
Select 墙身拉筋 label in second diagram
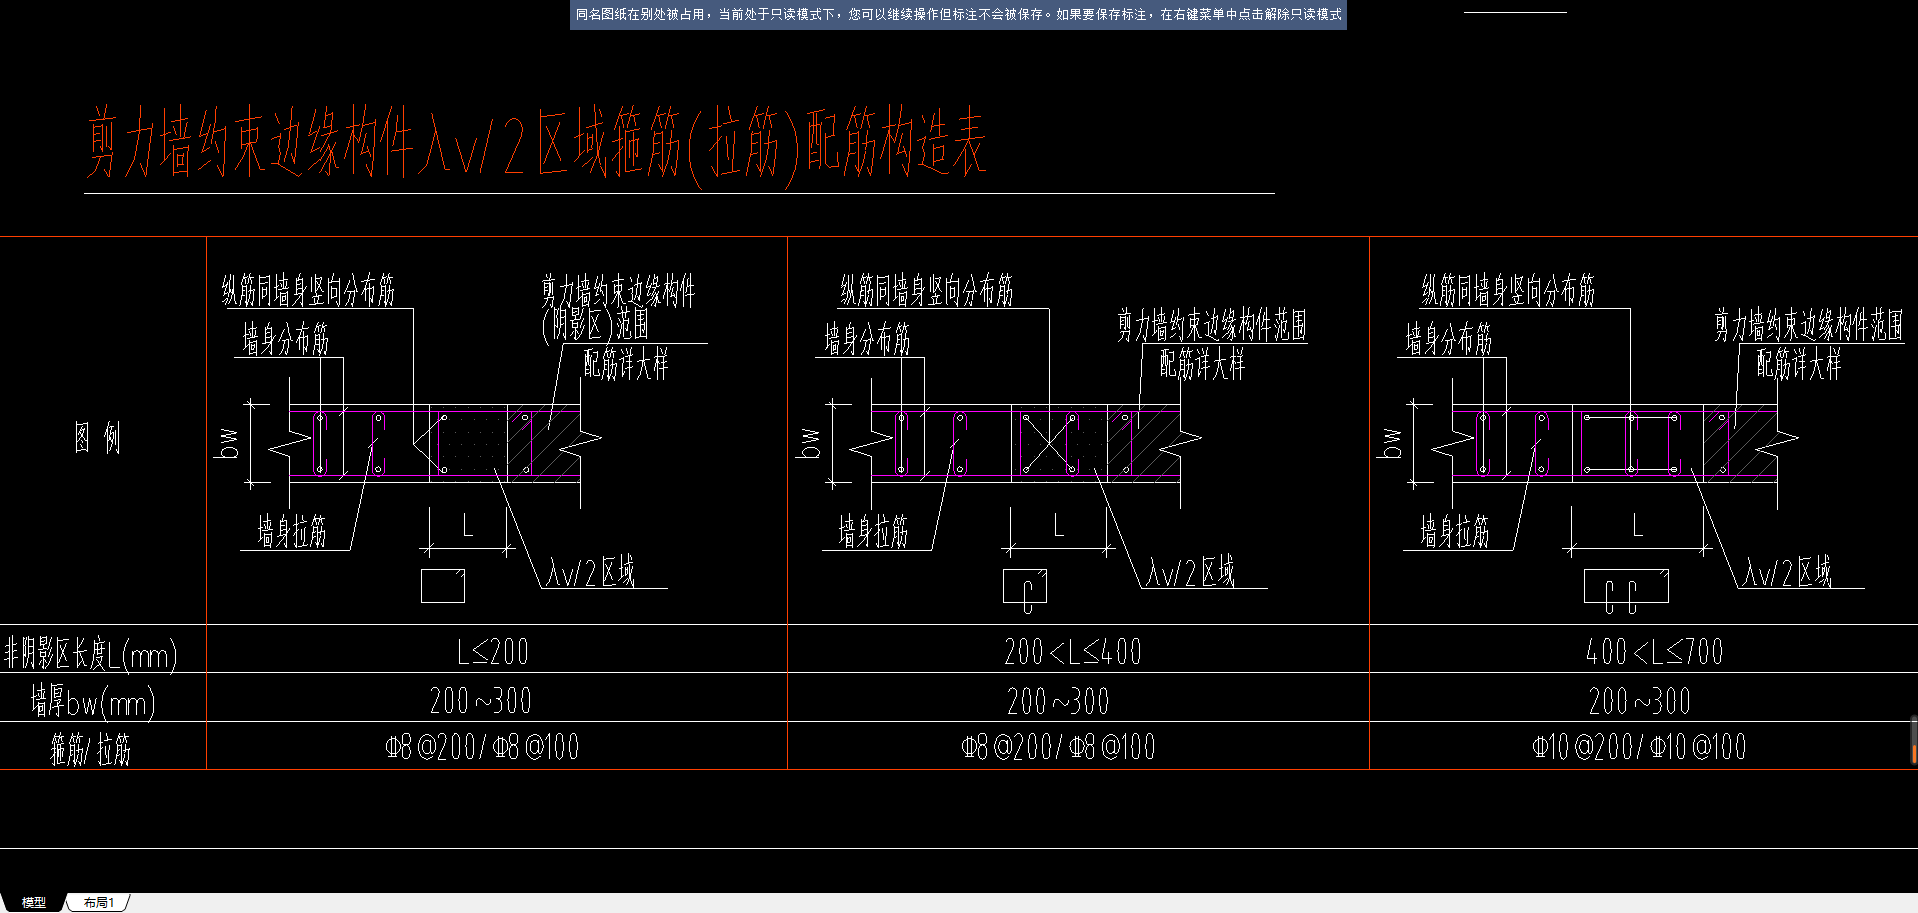[873, 531]
